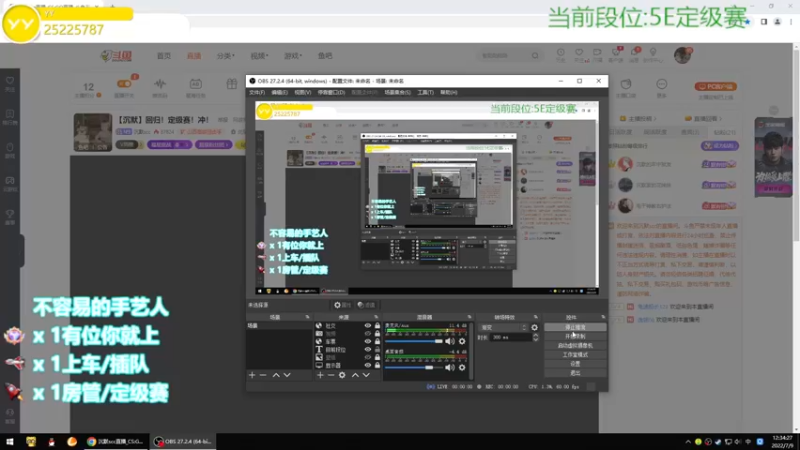
Task: Click 启动虚拟摄像机 virtual camera button
Action: tap(575, 345)
